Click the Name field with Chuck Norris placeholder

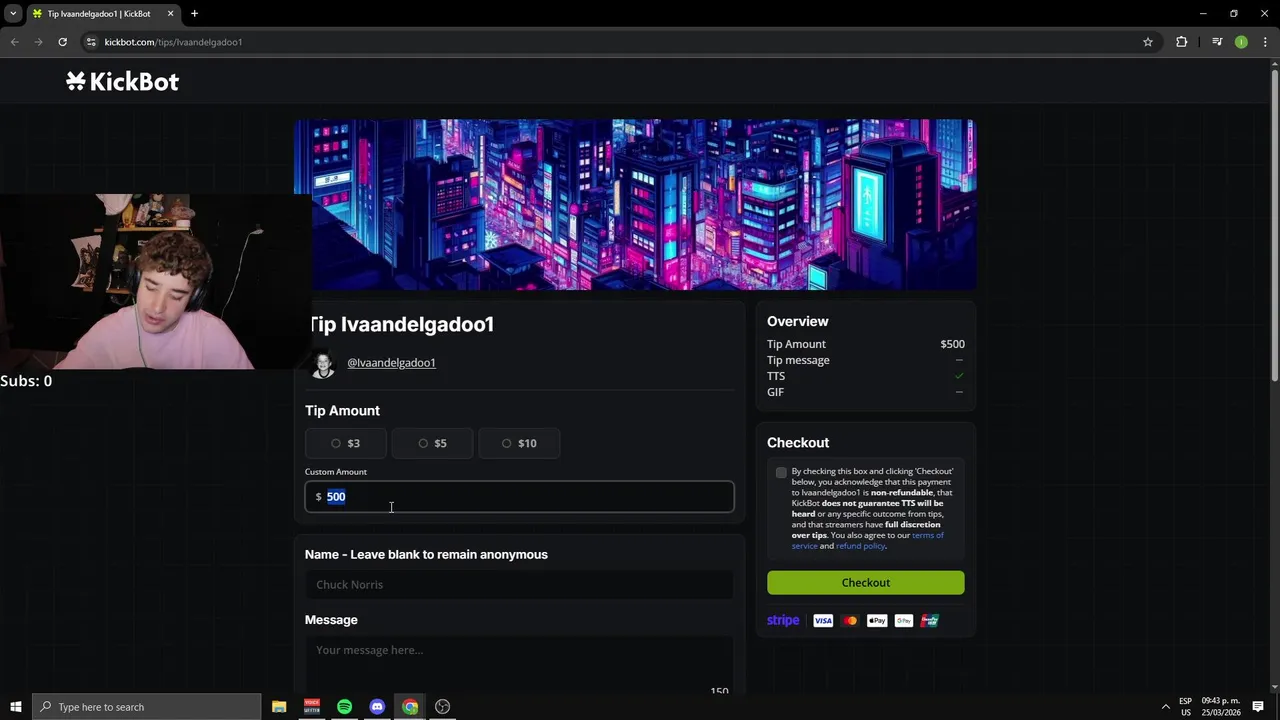(519, 585)
